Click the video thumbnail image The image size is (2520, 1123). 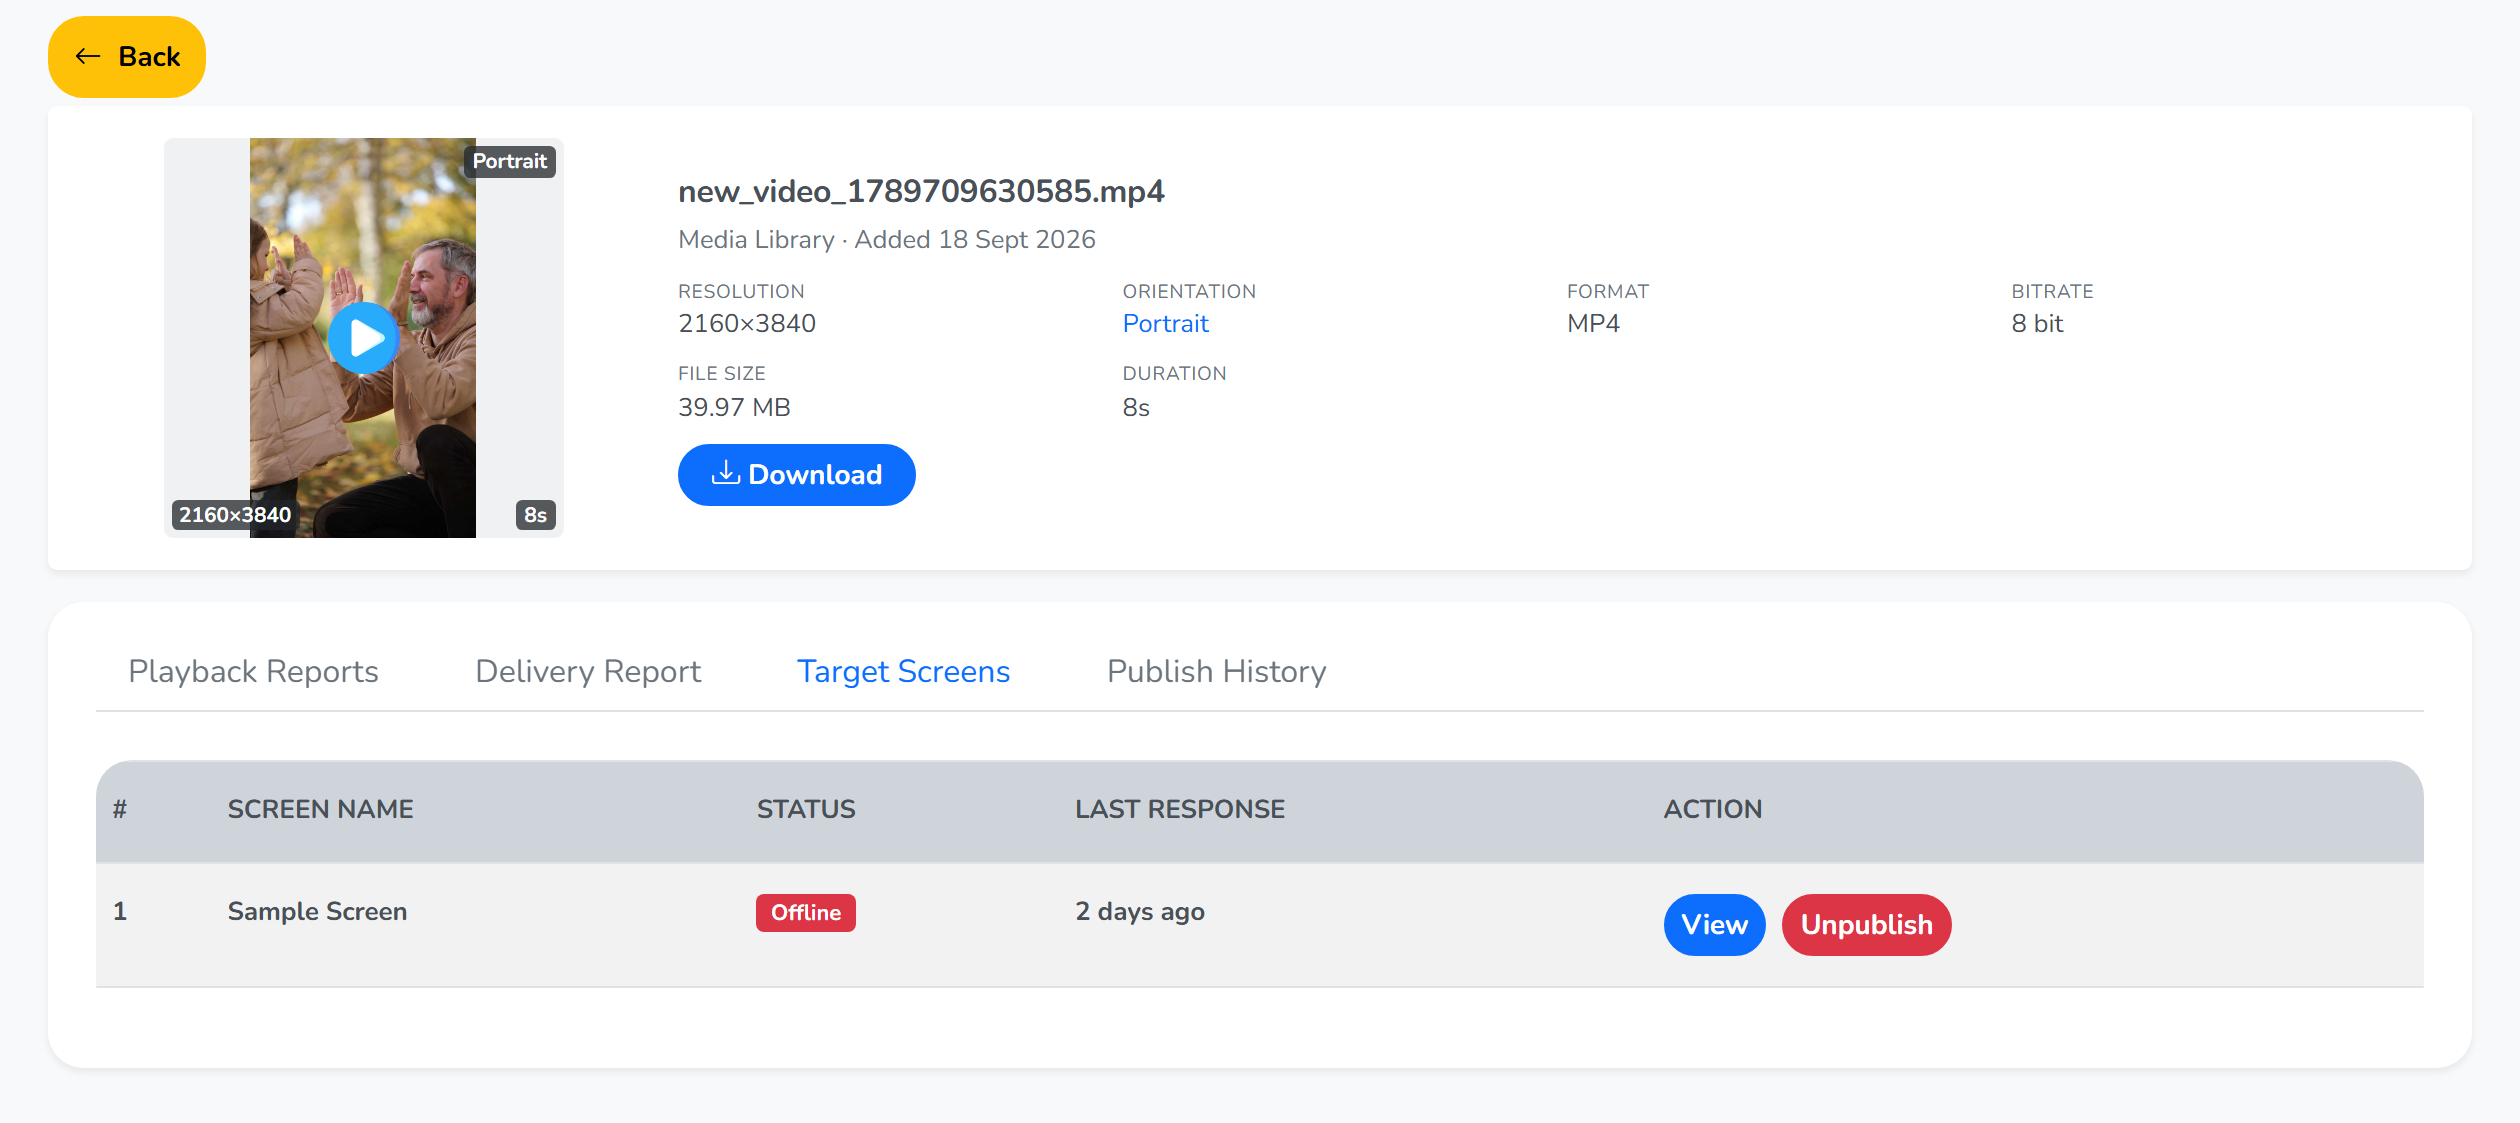(363, 338)
